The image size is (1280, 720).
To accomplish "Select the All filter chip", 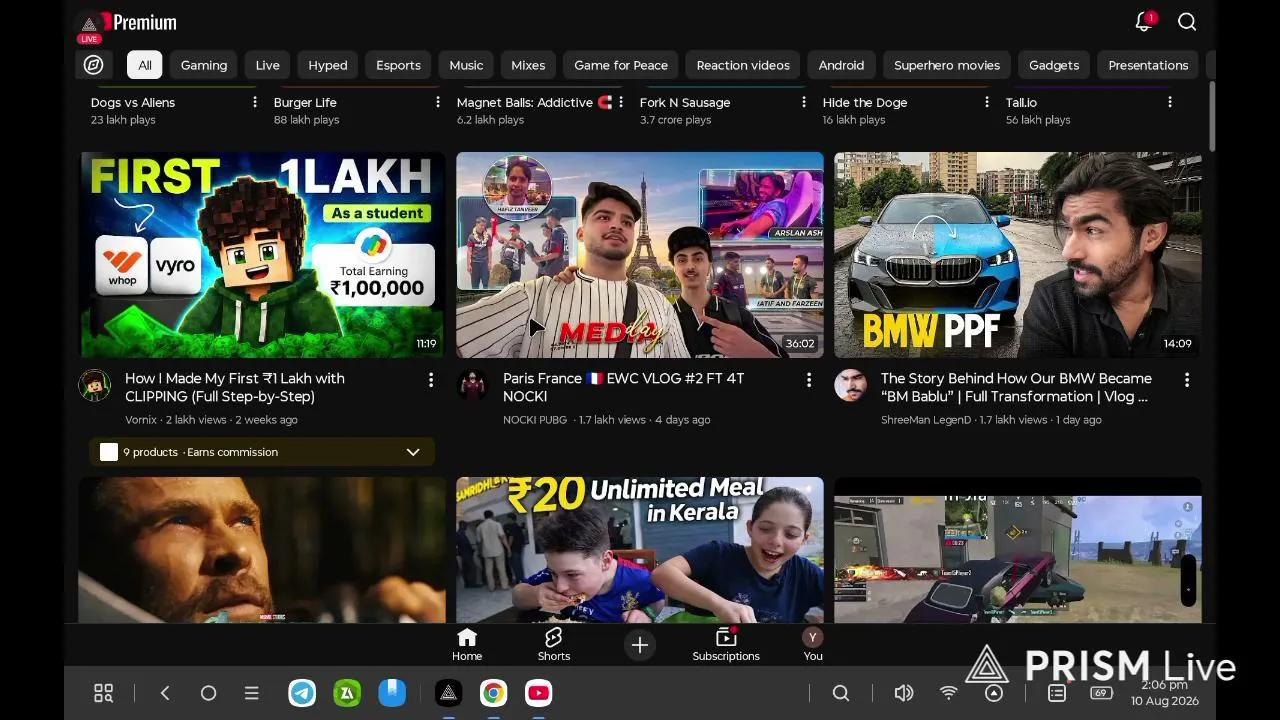I will (145, 65).
